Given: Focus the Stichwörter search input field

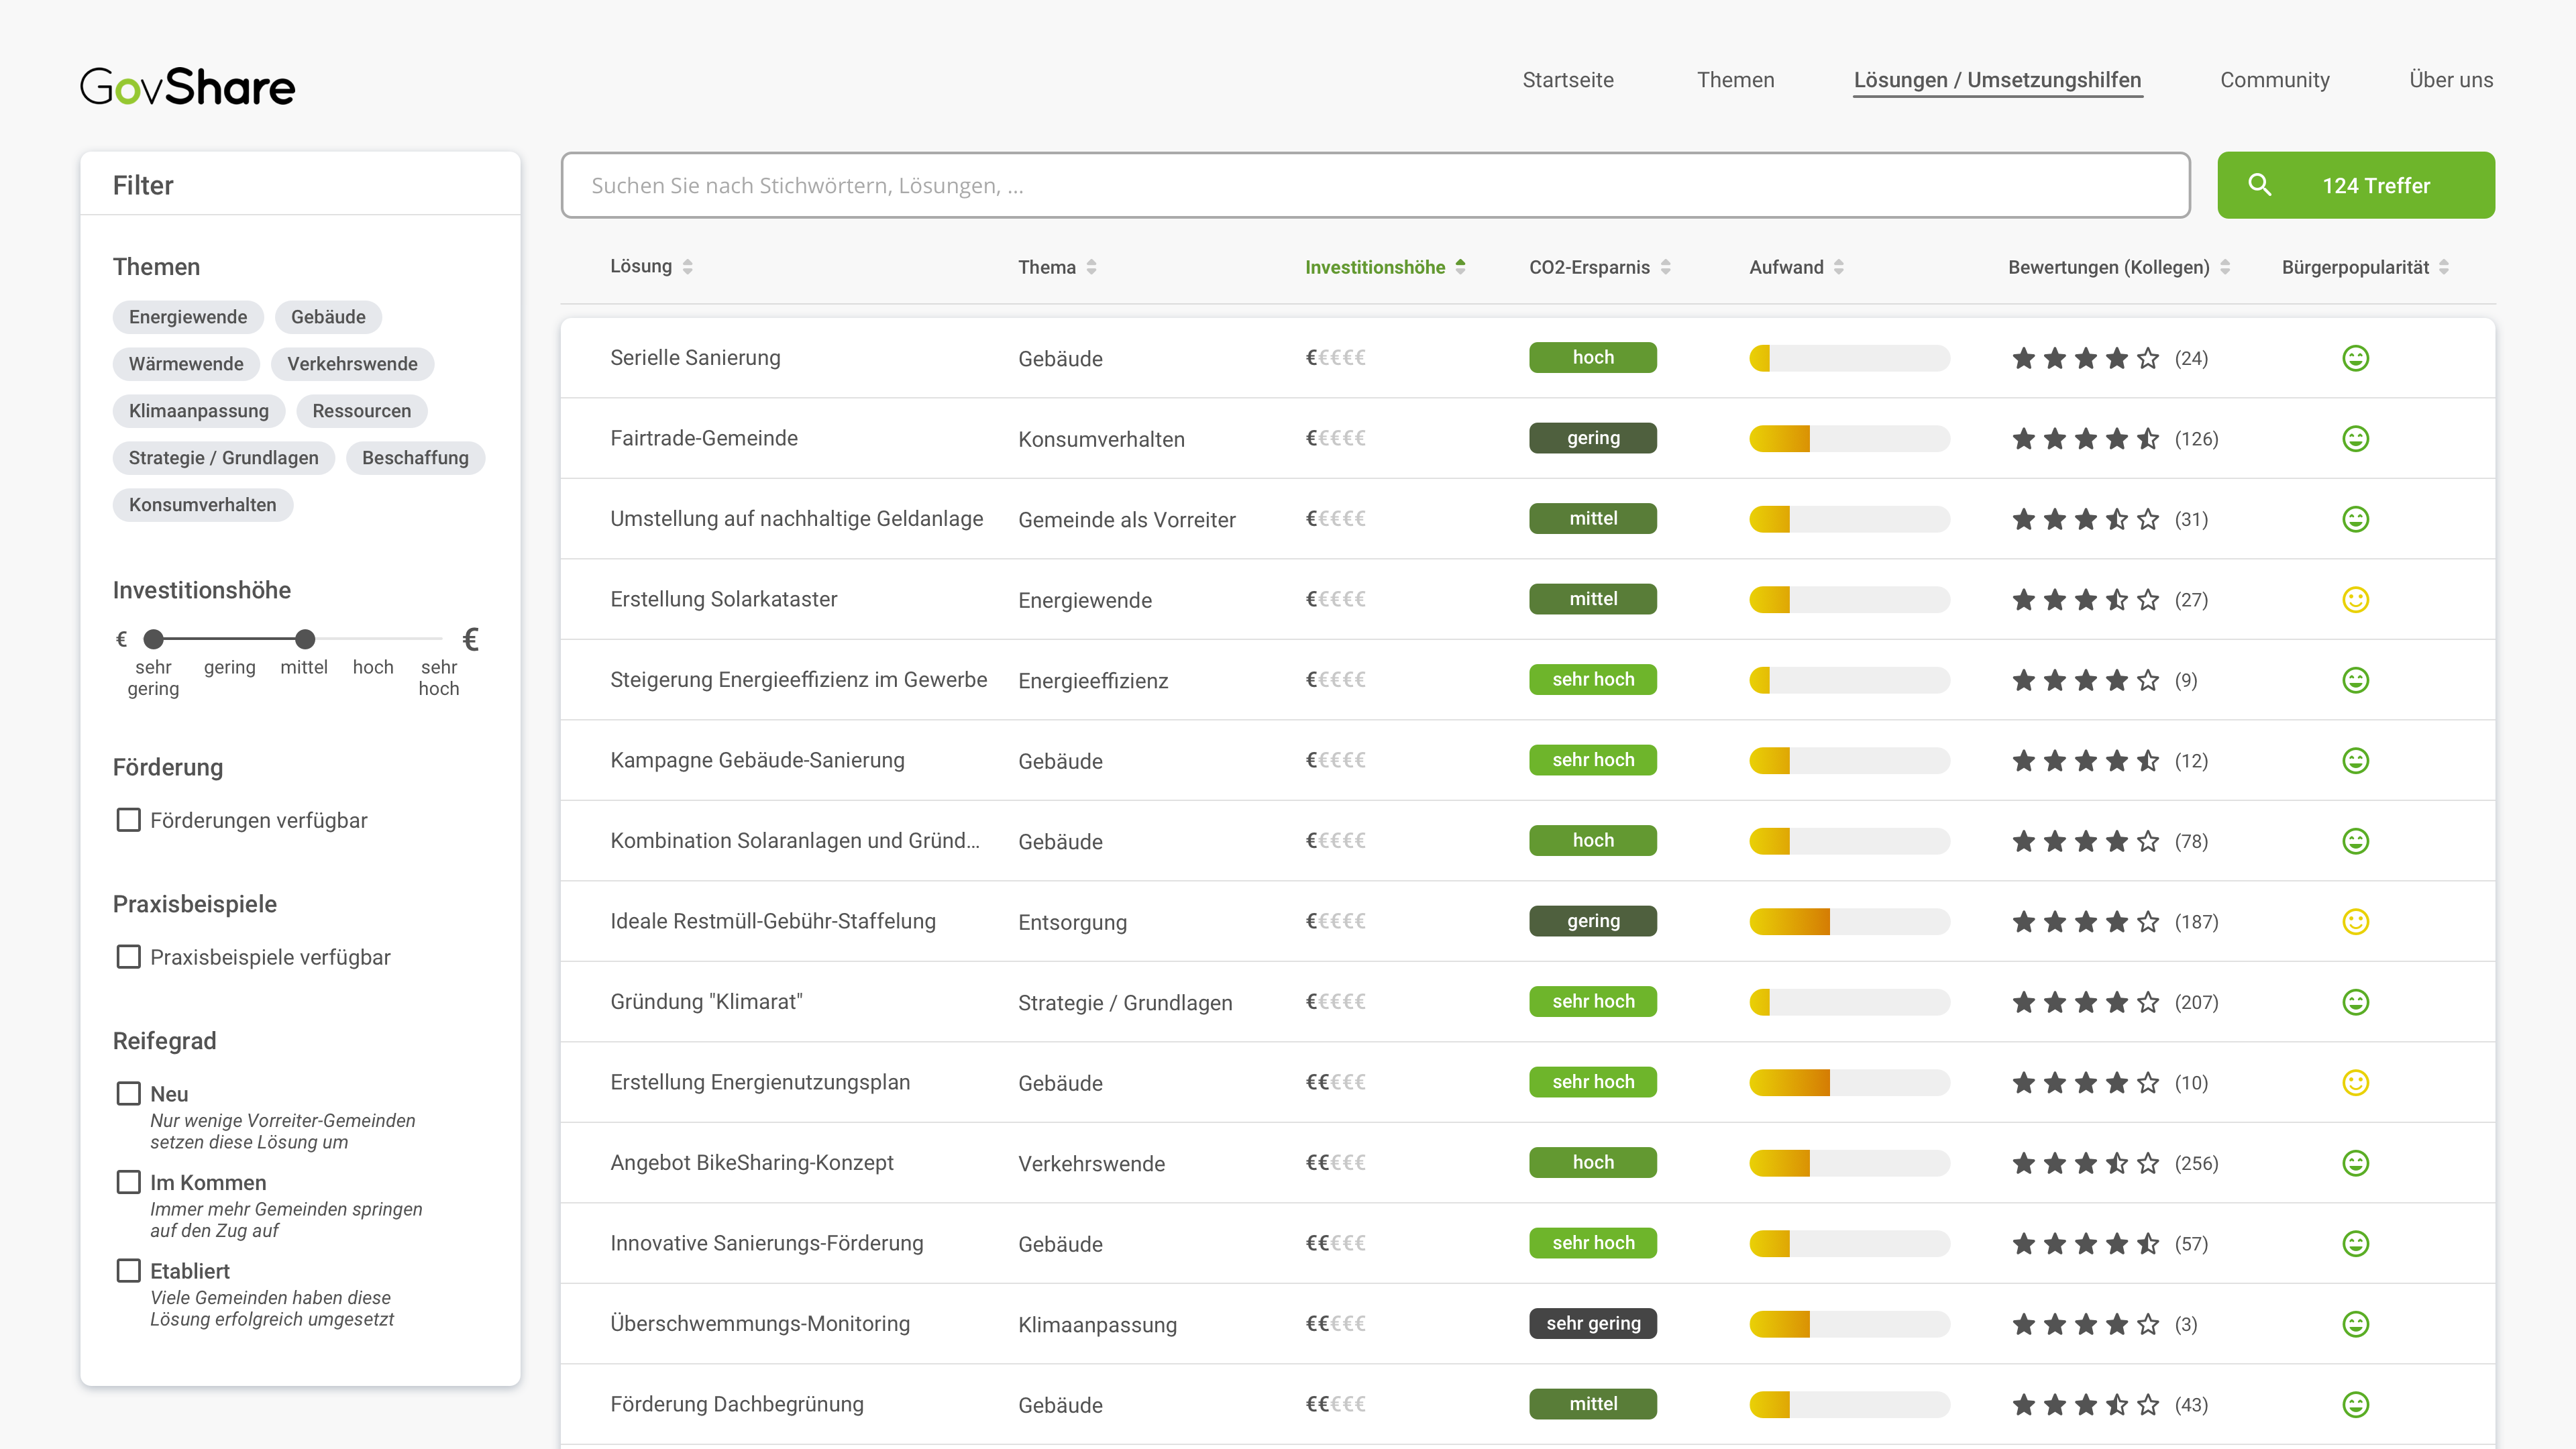Looking at the screenshot, I should (x=1375, y=185).
